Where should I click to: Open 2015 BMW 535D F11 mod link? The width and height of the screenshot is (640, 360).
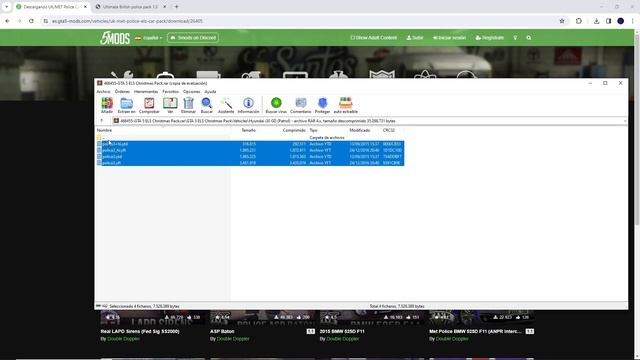(342, 331)
